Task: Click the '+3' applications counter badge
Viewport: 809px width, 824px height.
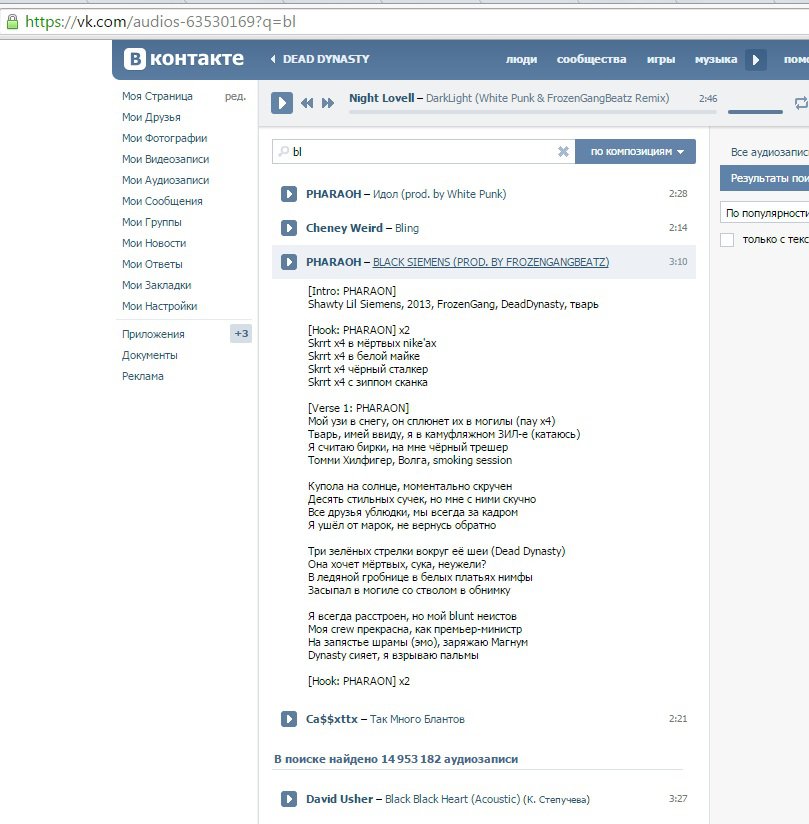Action: tap(241, 334)
